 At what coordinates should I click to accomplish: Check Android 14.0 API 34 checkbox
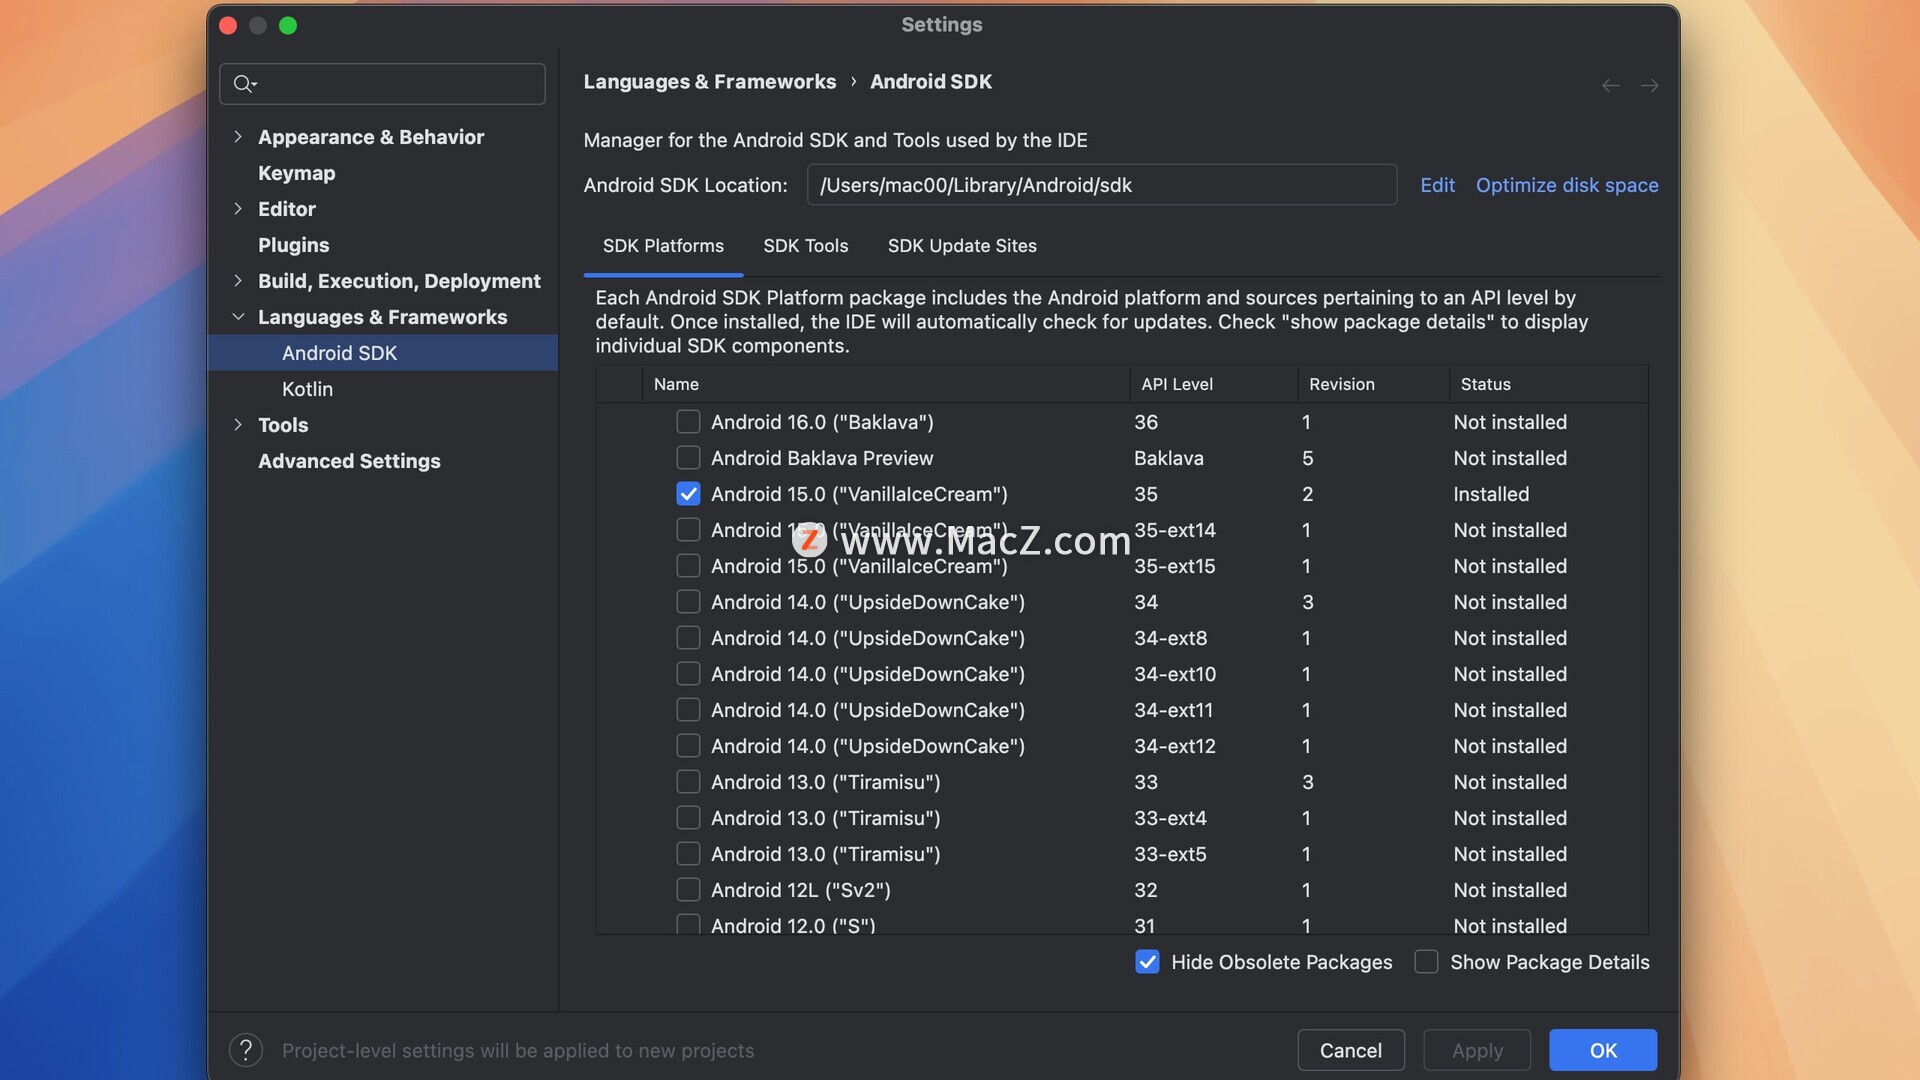[x=688, y=602]
